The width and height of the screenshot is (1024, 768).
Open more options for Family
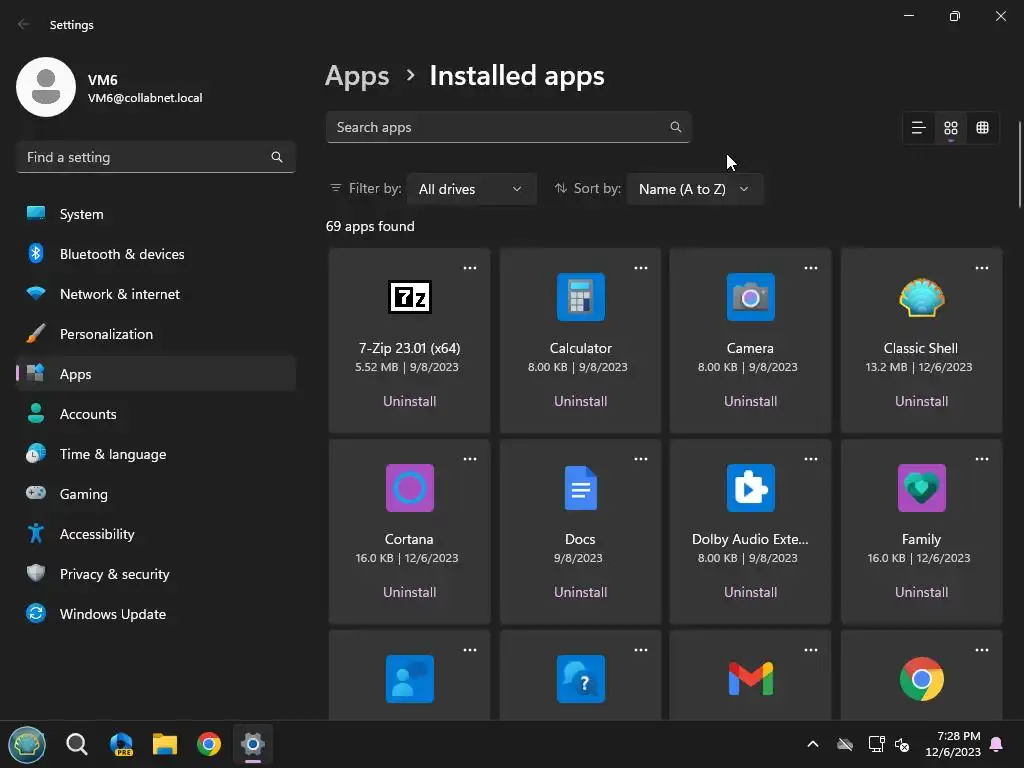coord(982,459)
